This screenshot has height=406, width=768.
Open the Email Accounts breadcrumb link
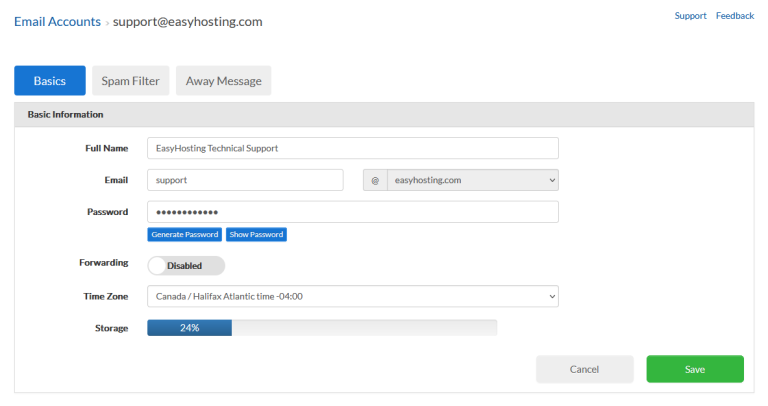click(x=57, y=22)
